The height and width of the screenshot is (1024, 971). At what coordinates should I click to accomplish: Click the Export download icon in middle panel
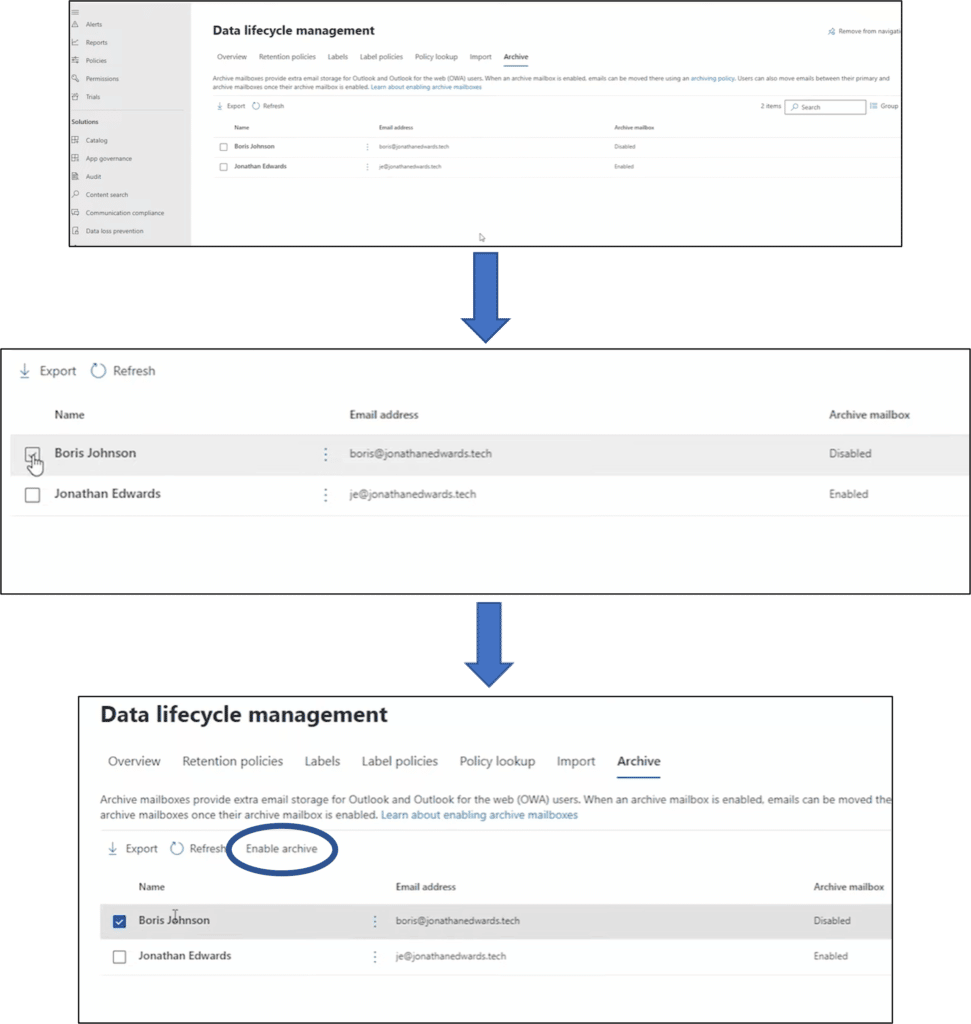25,371
